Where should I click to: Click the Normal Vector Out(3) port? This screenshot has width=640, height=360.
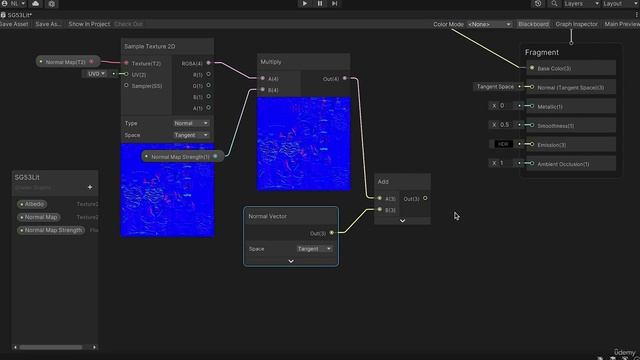coord(331,233)
